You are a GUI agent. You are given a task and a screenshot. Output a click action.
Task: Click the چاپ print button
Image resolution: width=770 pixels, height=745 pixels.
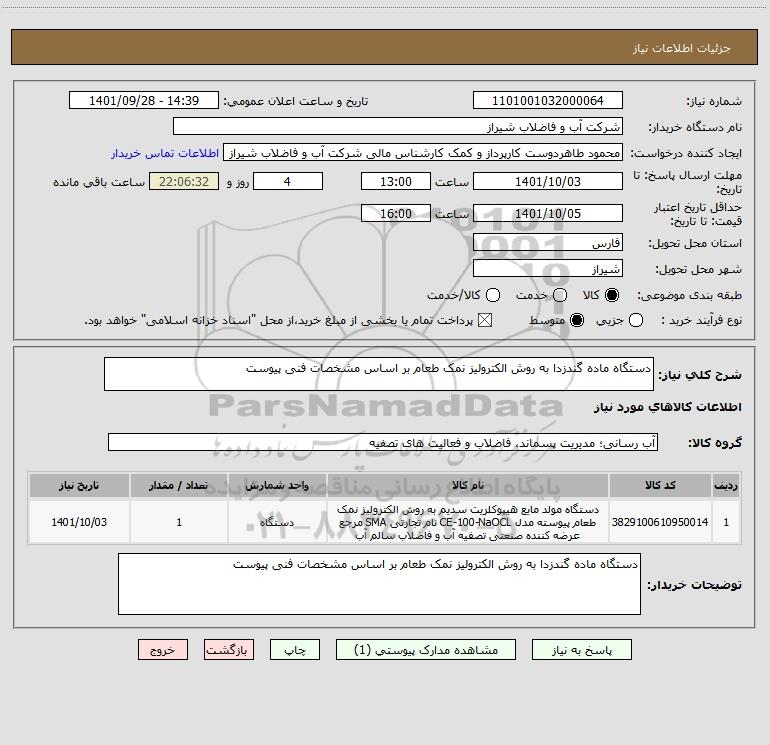click(x=295, y=650)
